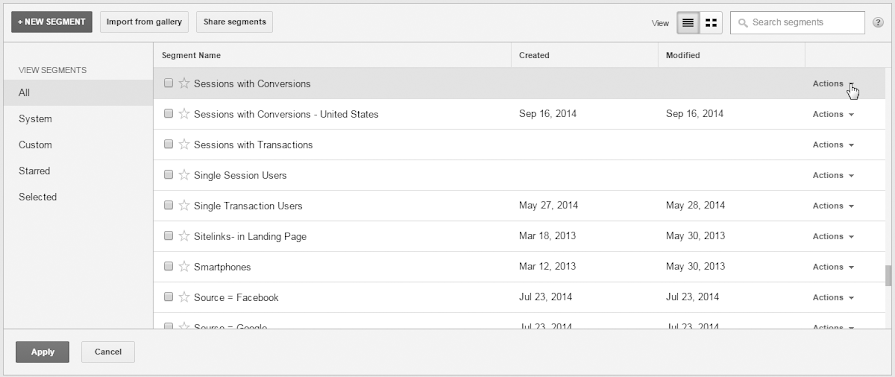Focus the Search segments field
Image resolution: width=895 pixels, height=377 pixels.
click(797, 23)
